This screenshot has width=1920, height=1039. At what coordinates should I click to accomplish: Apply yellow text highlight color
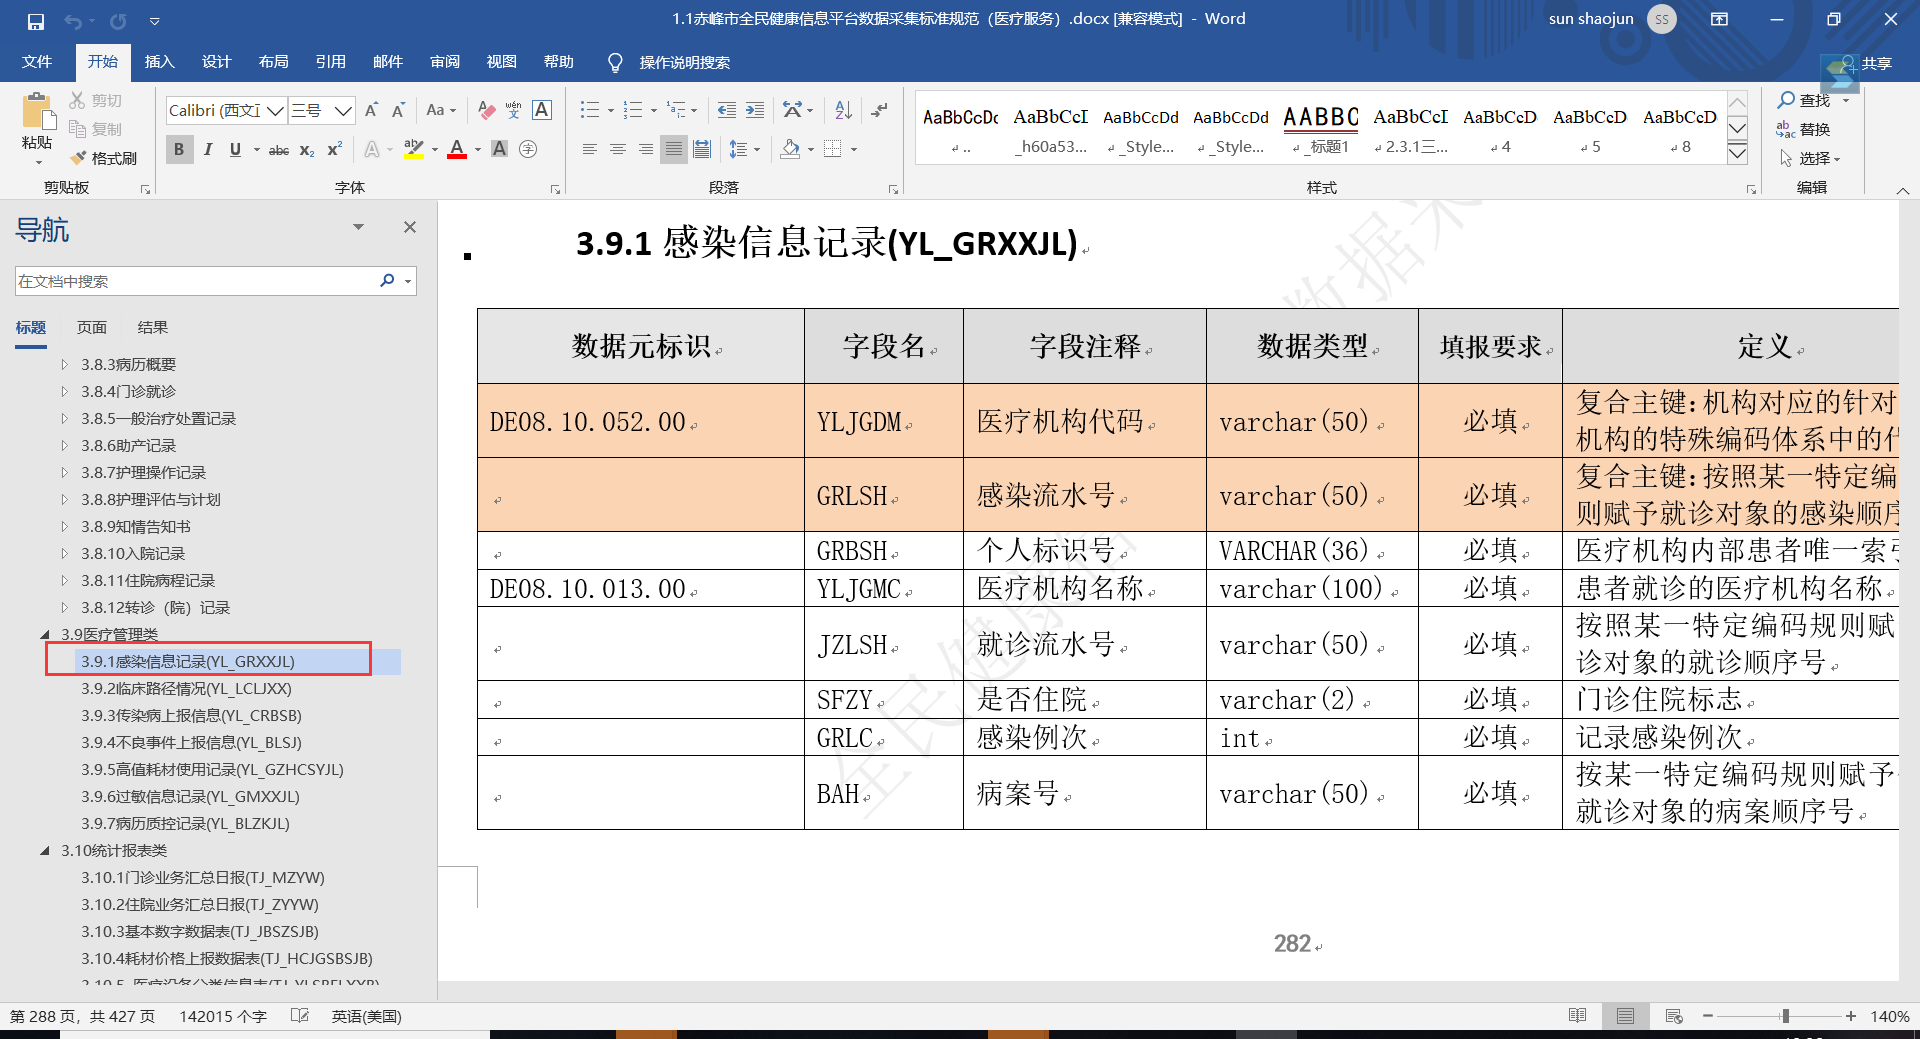tap(413, 150)
